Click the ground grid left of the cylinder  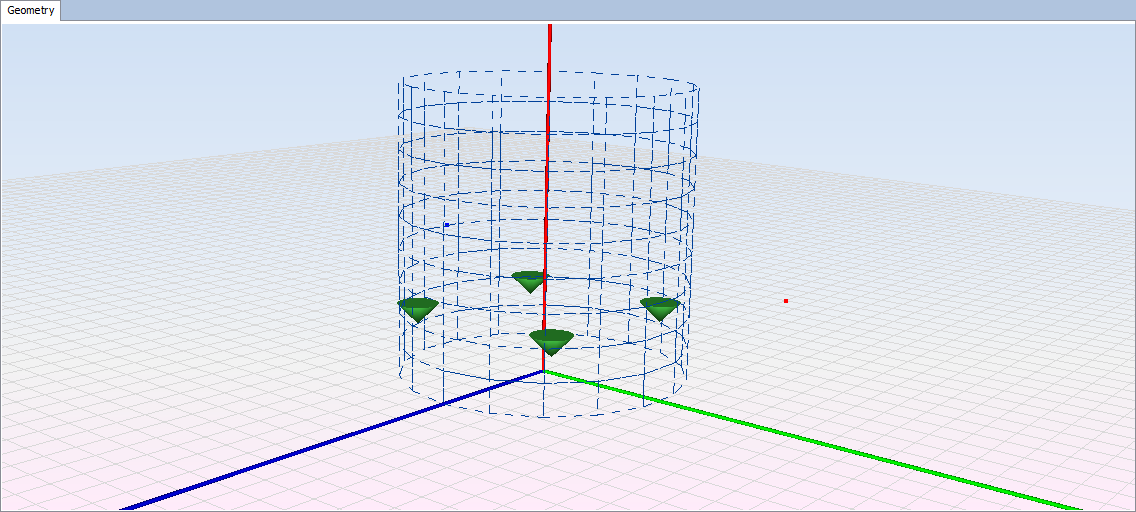click(x=200, y=300)
